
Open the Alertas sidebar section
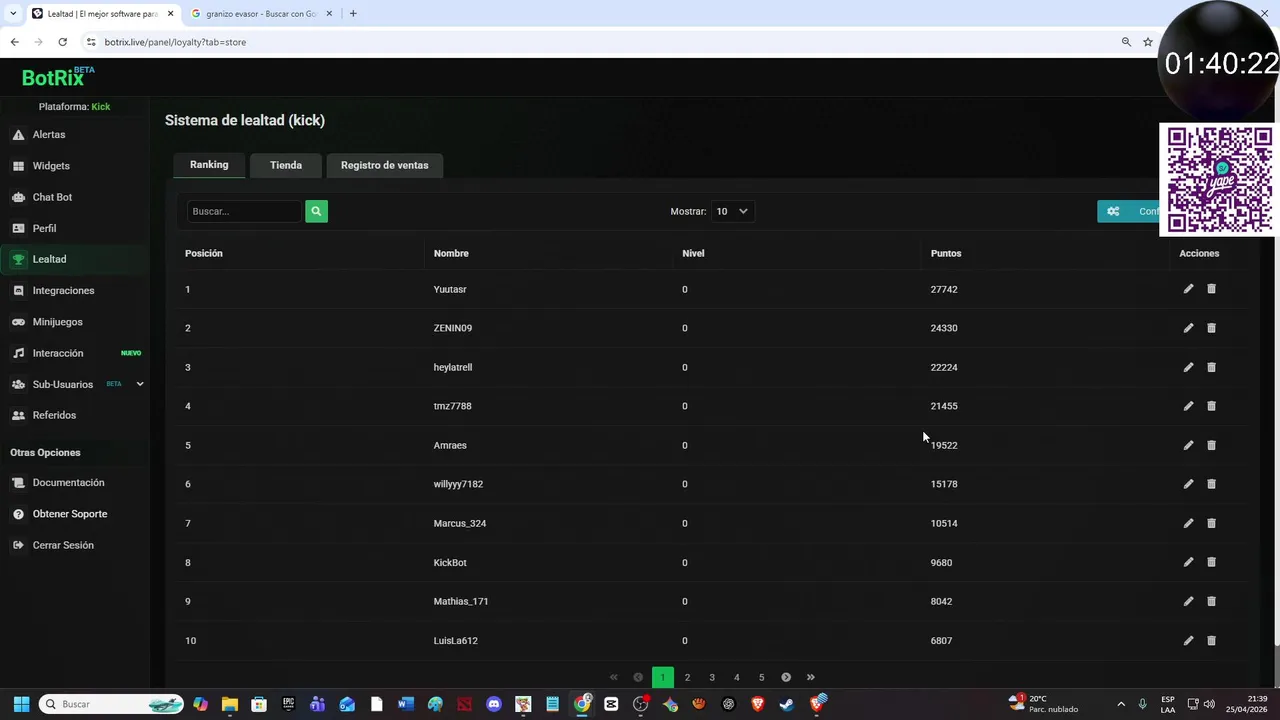(49, 135)
